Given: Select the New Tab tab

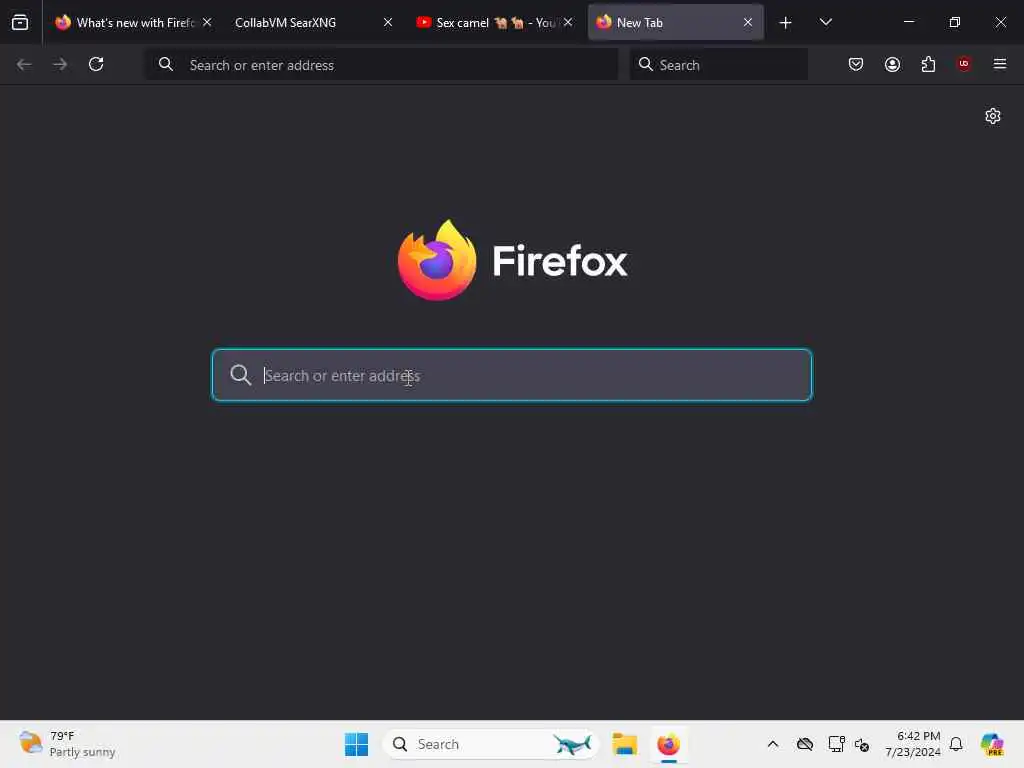Looking at the screenshot, I should [x=675, y=23].
